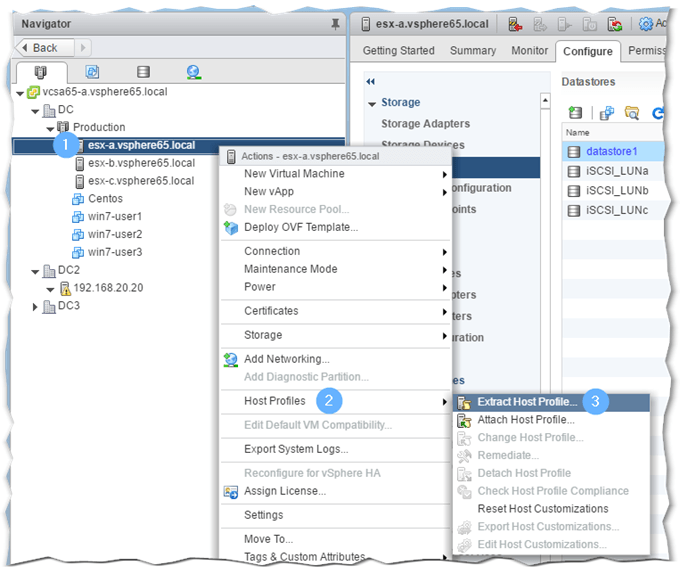Open Power submenu

click(336, 287)
